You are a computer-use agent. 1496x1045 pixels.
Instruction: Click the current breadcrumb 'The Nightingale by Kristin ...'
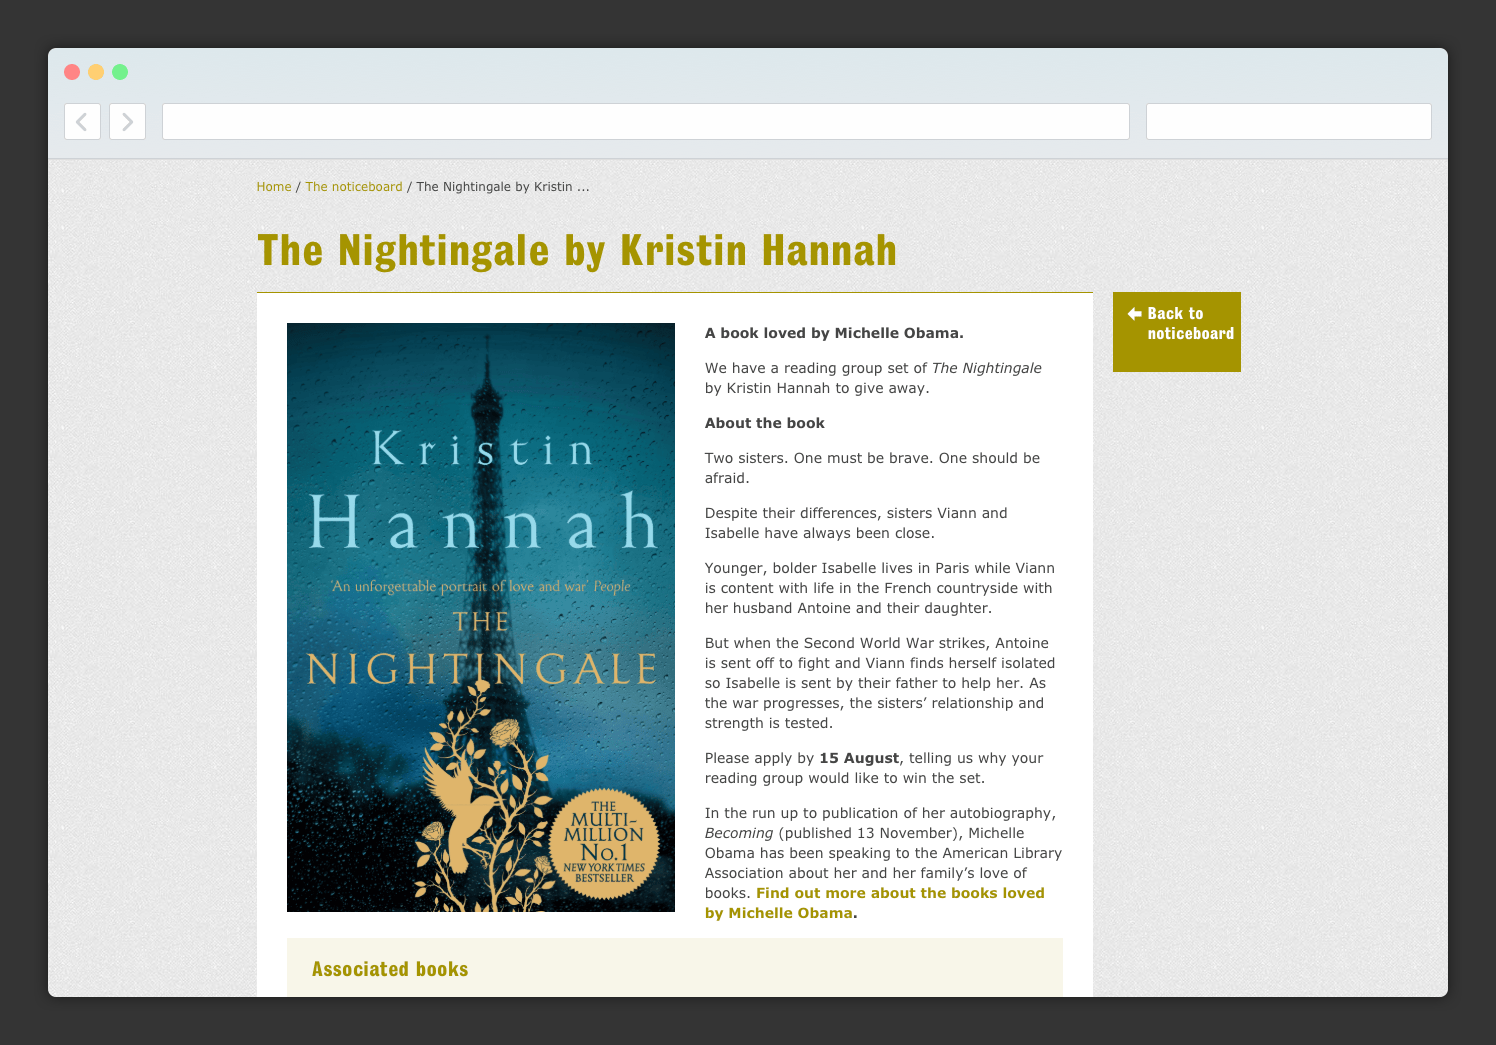[x=503, y=187]
